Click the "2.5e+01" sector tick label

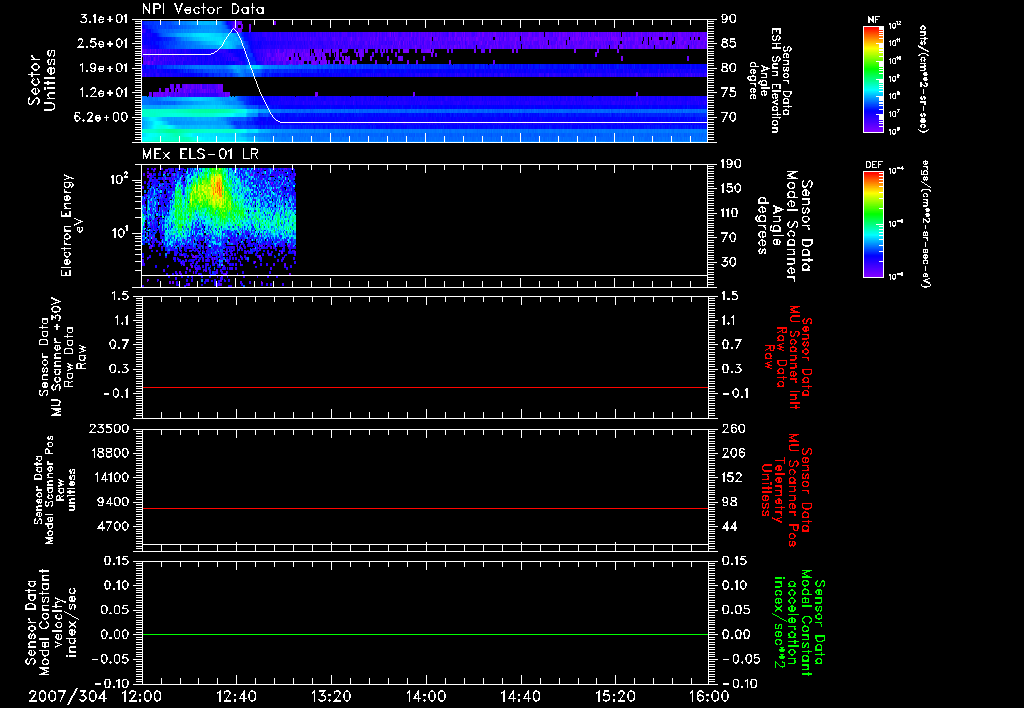point(104,43)
